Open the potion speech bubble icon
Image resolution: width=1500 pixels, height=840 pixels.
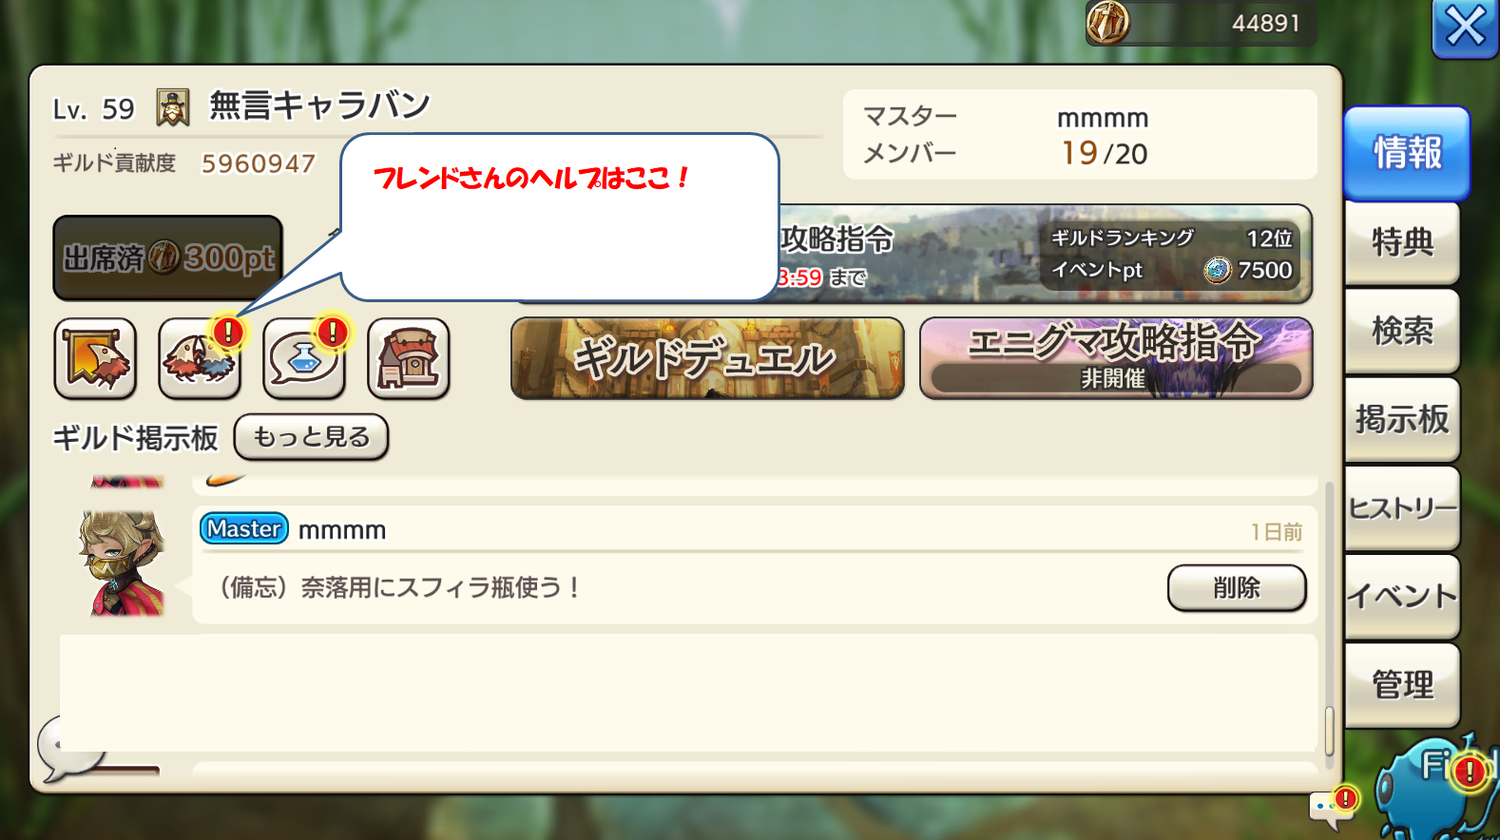click(304, 358)
